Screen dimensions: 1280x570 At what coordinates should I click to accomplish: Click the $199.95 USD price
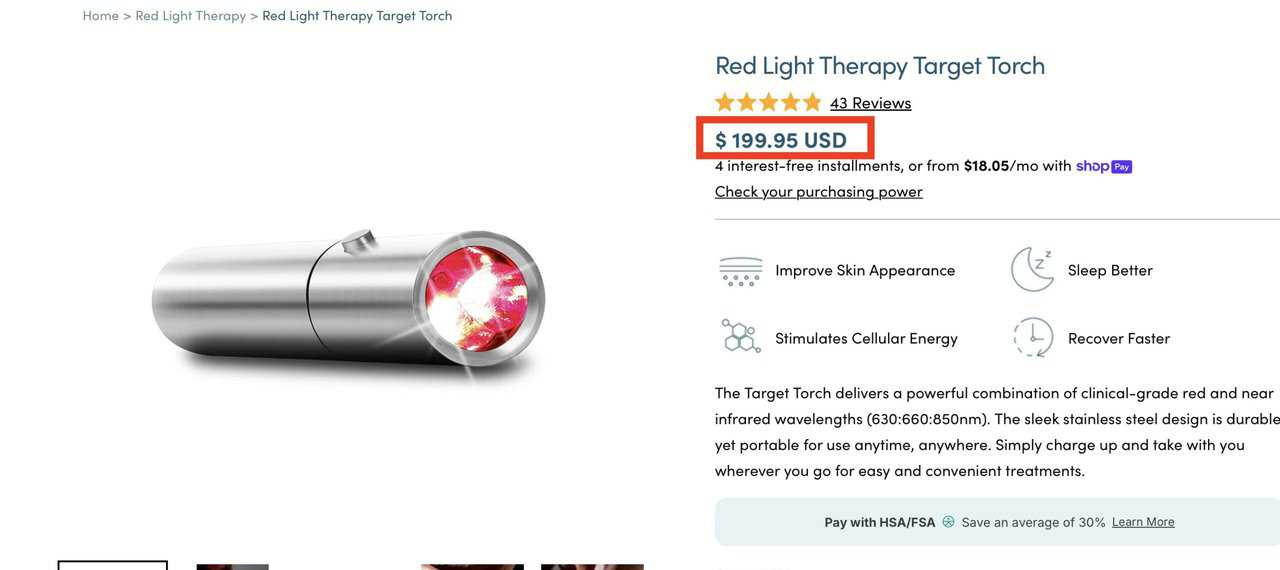pyautogui.click(x=781, y=139)
